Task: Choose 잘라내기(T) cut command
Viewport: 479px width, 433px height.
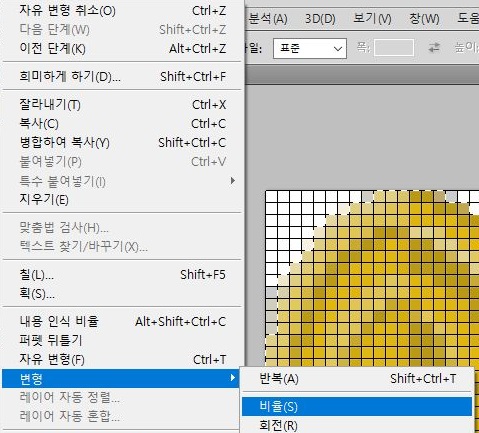Action: click(122, 105)
